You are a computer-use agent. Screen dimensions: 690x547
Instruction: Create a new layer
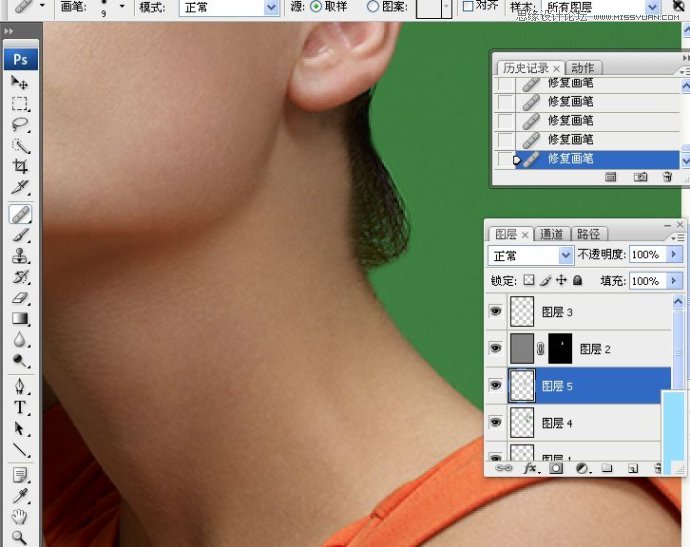coord(633,468)
